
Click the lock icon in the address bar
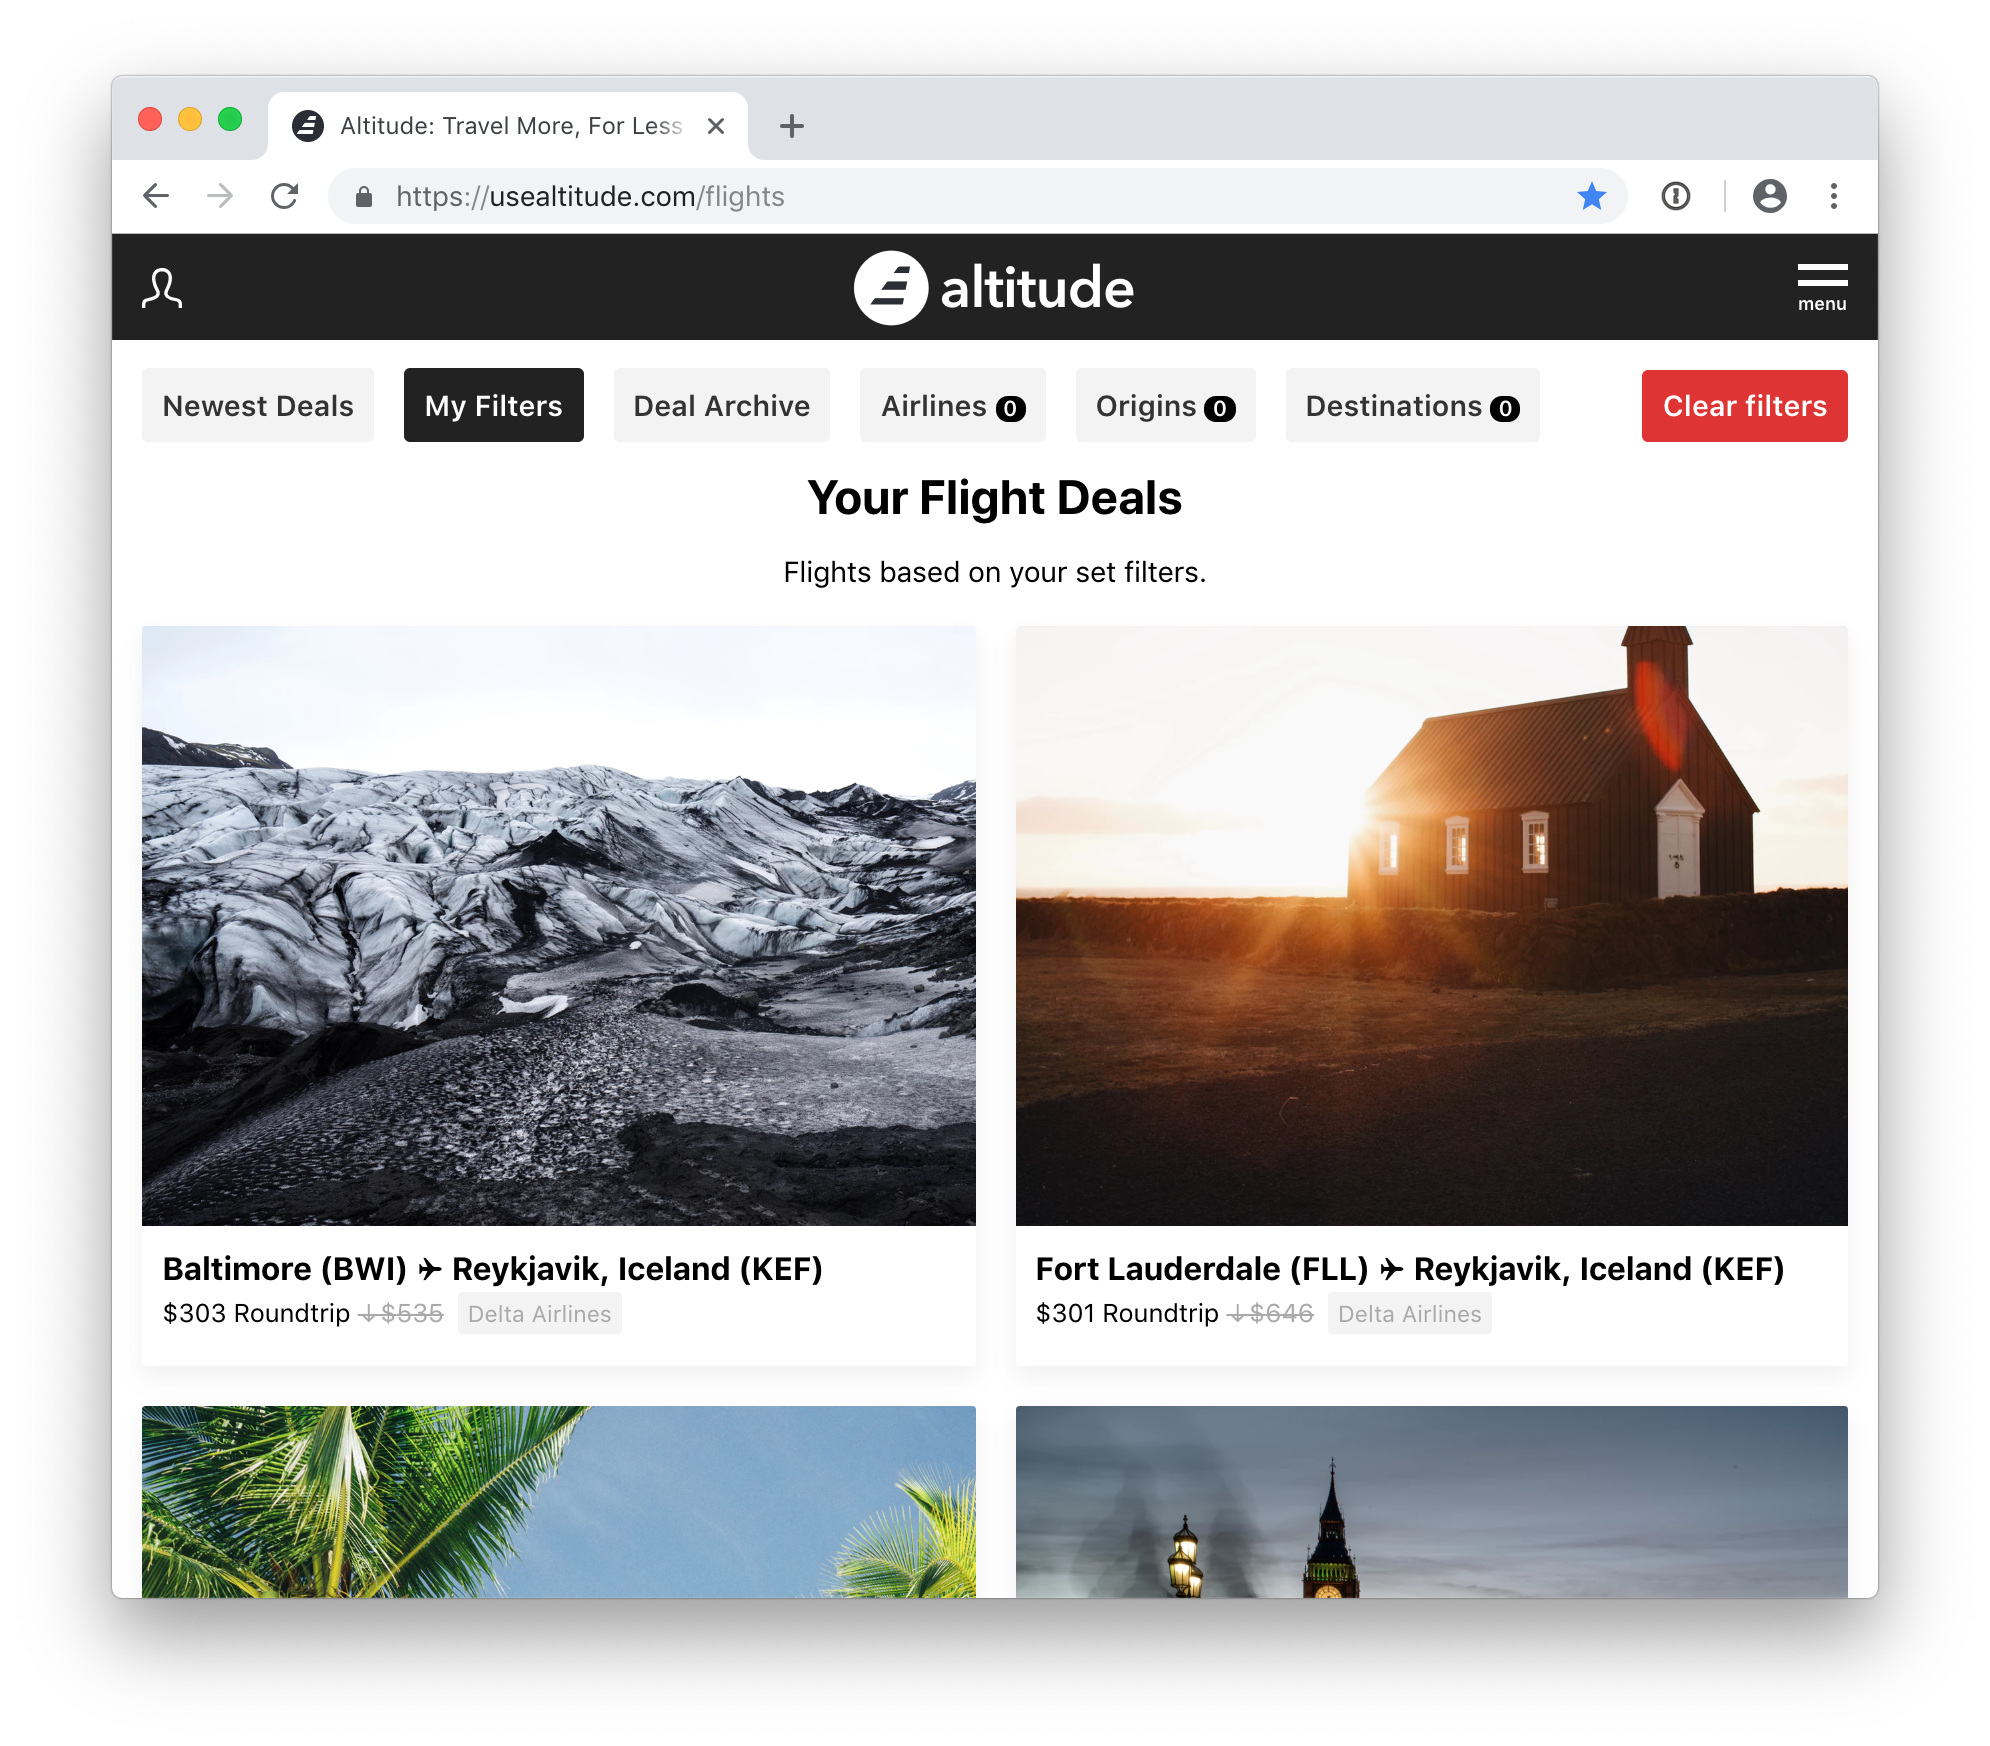[362, 196]
